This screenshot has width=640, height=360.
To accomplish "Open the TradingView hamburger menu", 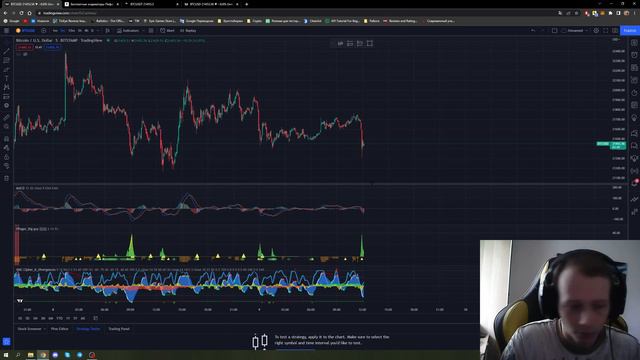I will tap(7, 31).
